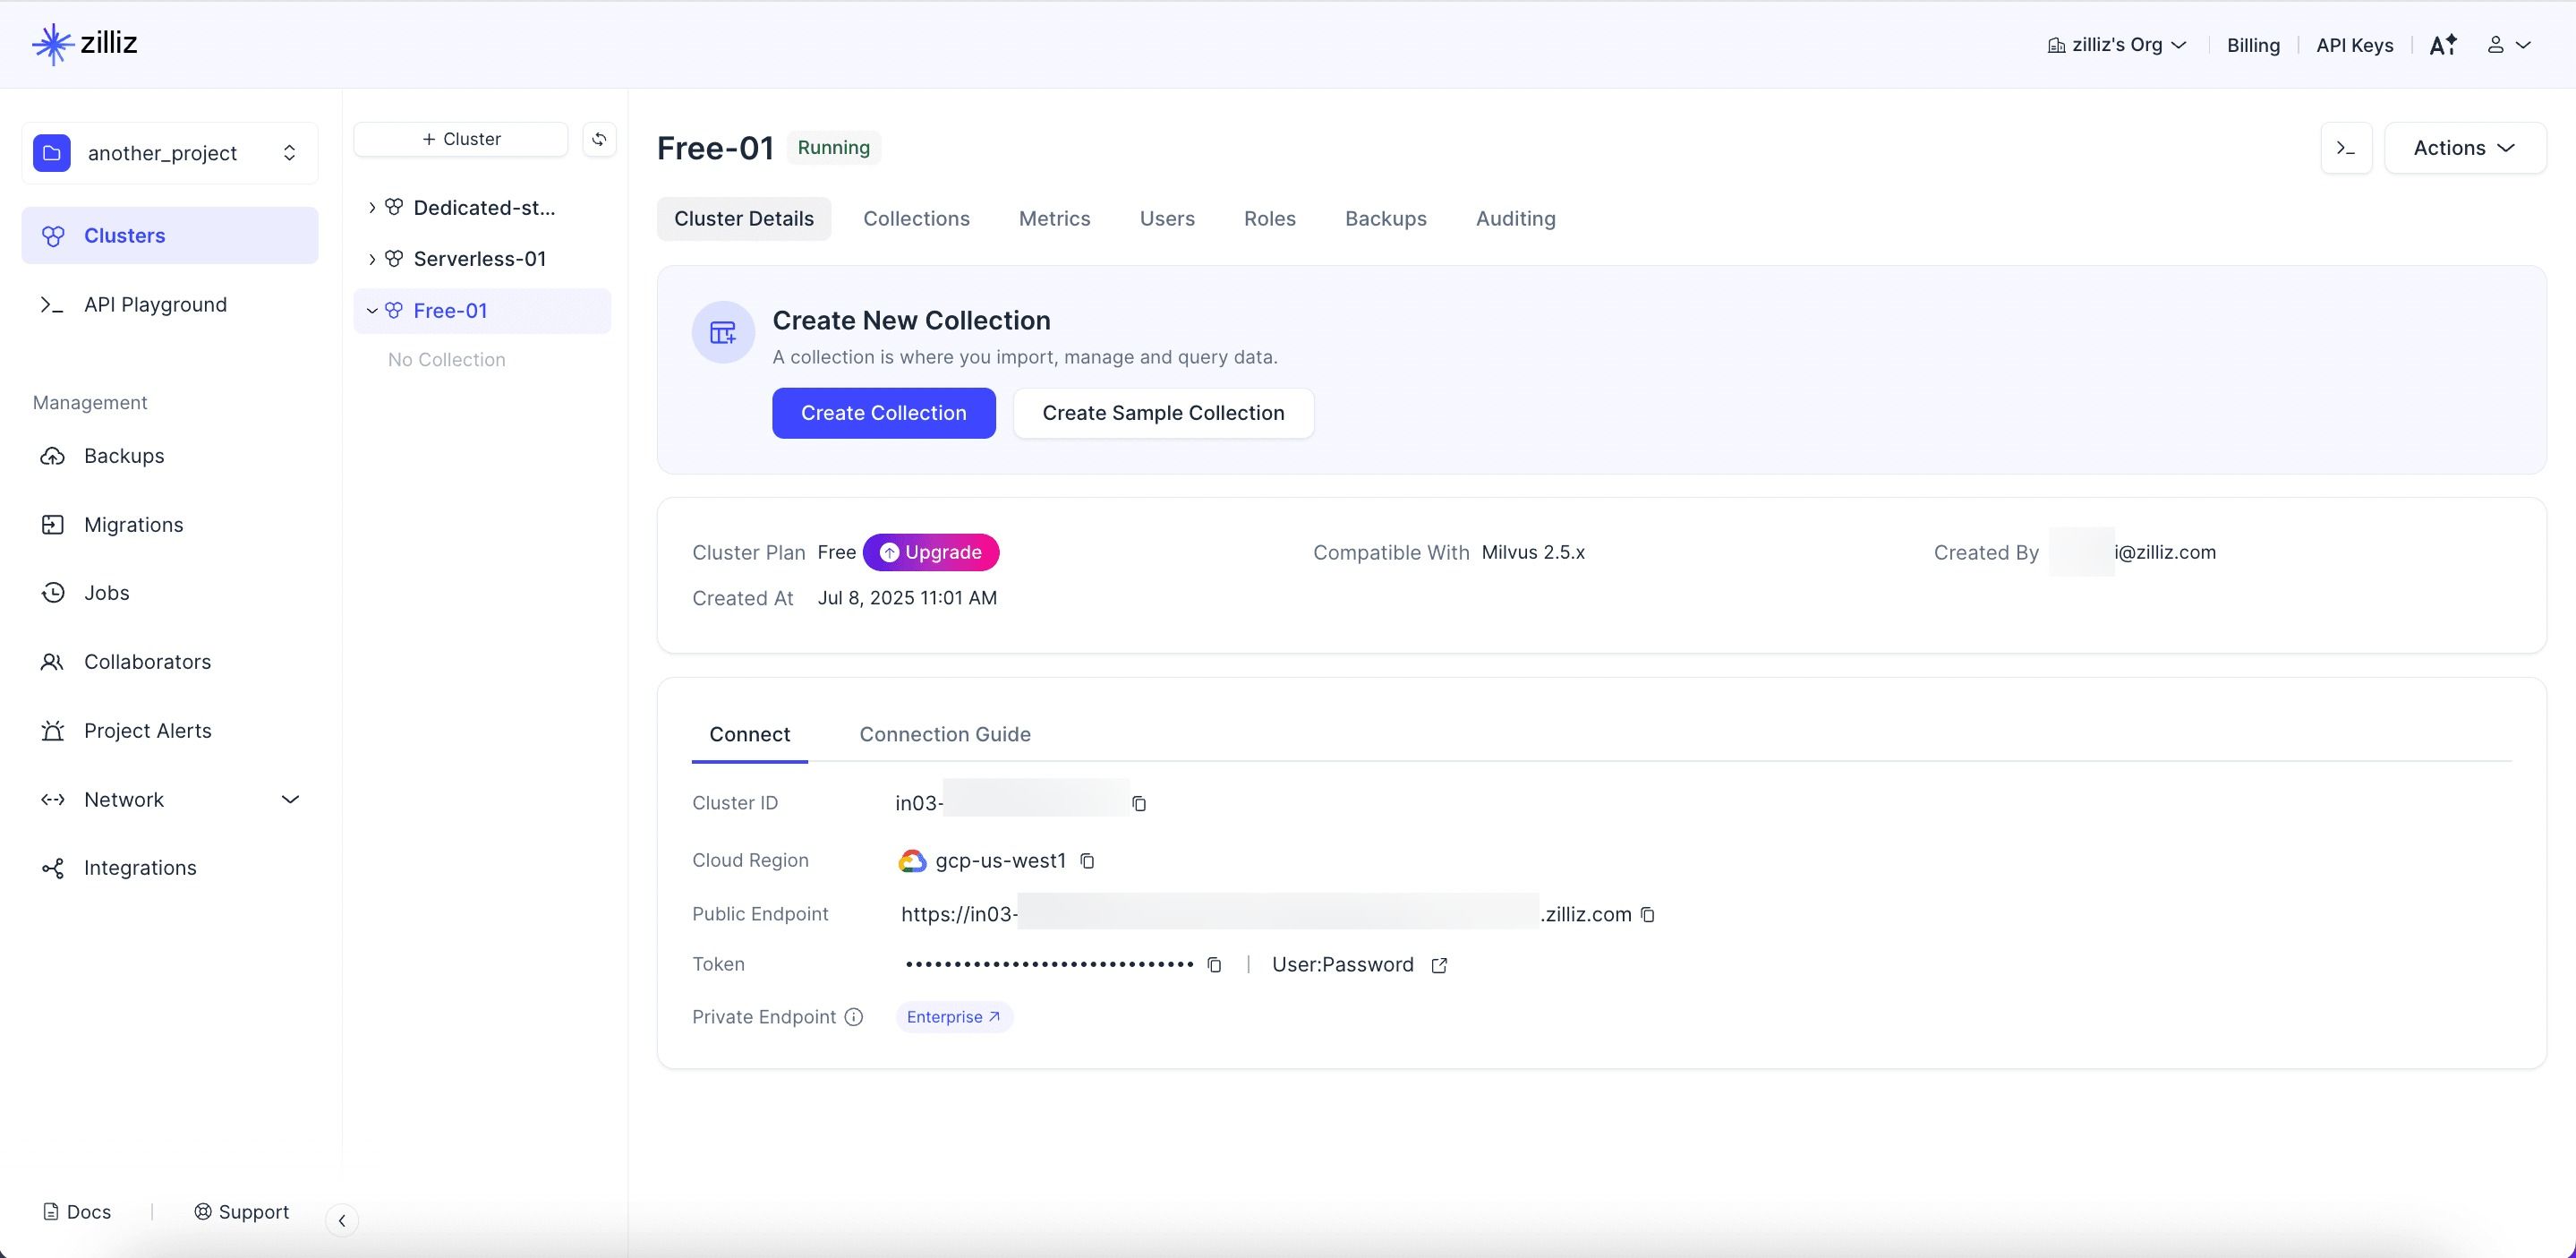Switch to the Auditing tab
Viewport: 2576px width, 1258px height.
(x=1515, y=218)
